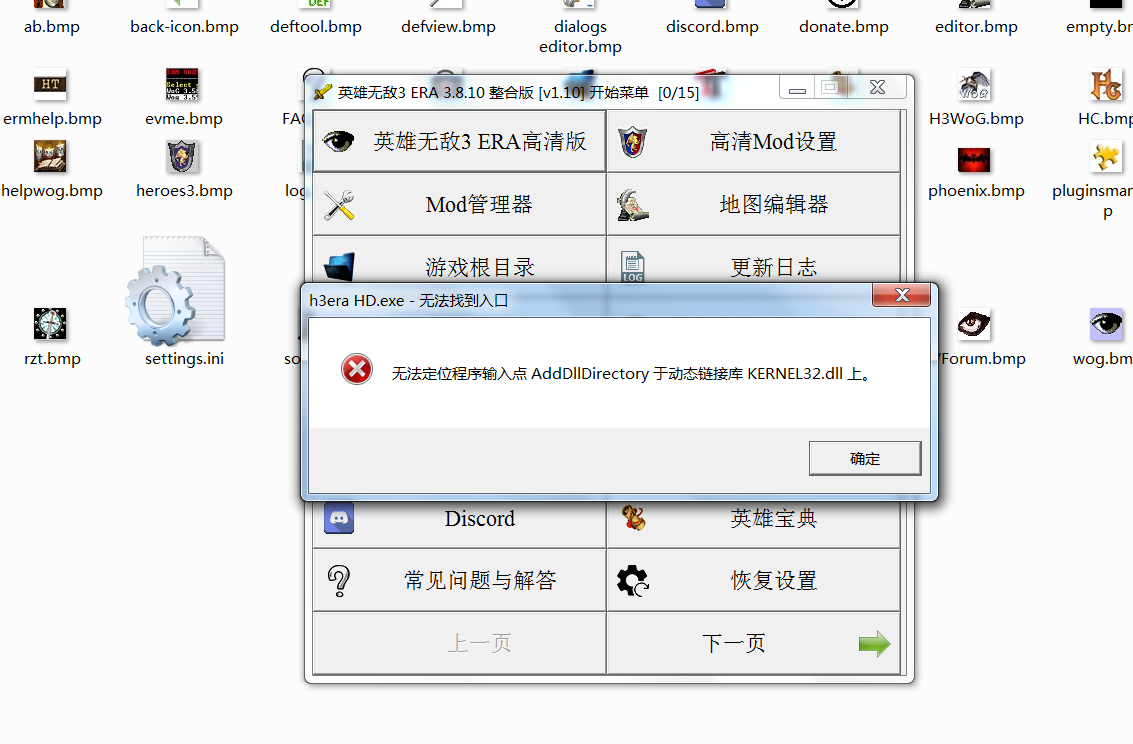This screenshot has width=1133, height=744.
Task: Click the ab.bmp file name
Action: pos(52,27)
